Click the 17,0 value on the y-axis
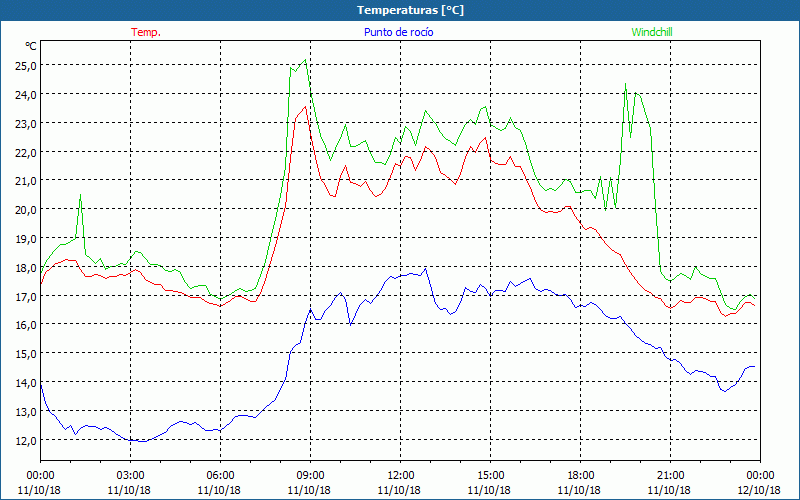Image resolution: width=800 pixels, height=500 pixels. pos(26,296)
